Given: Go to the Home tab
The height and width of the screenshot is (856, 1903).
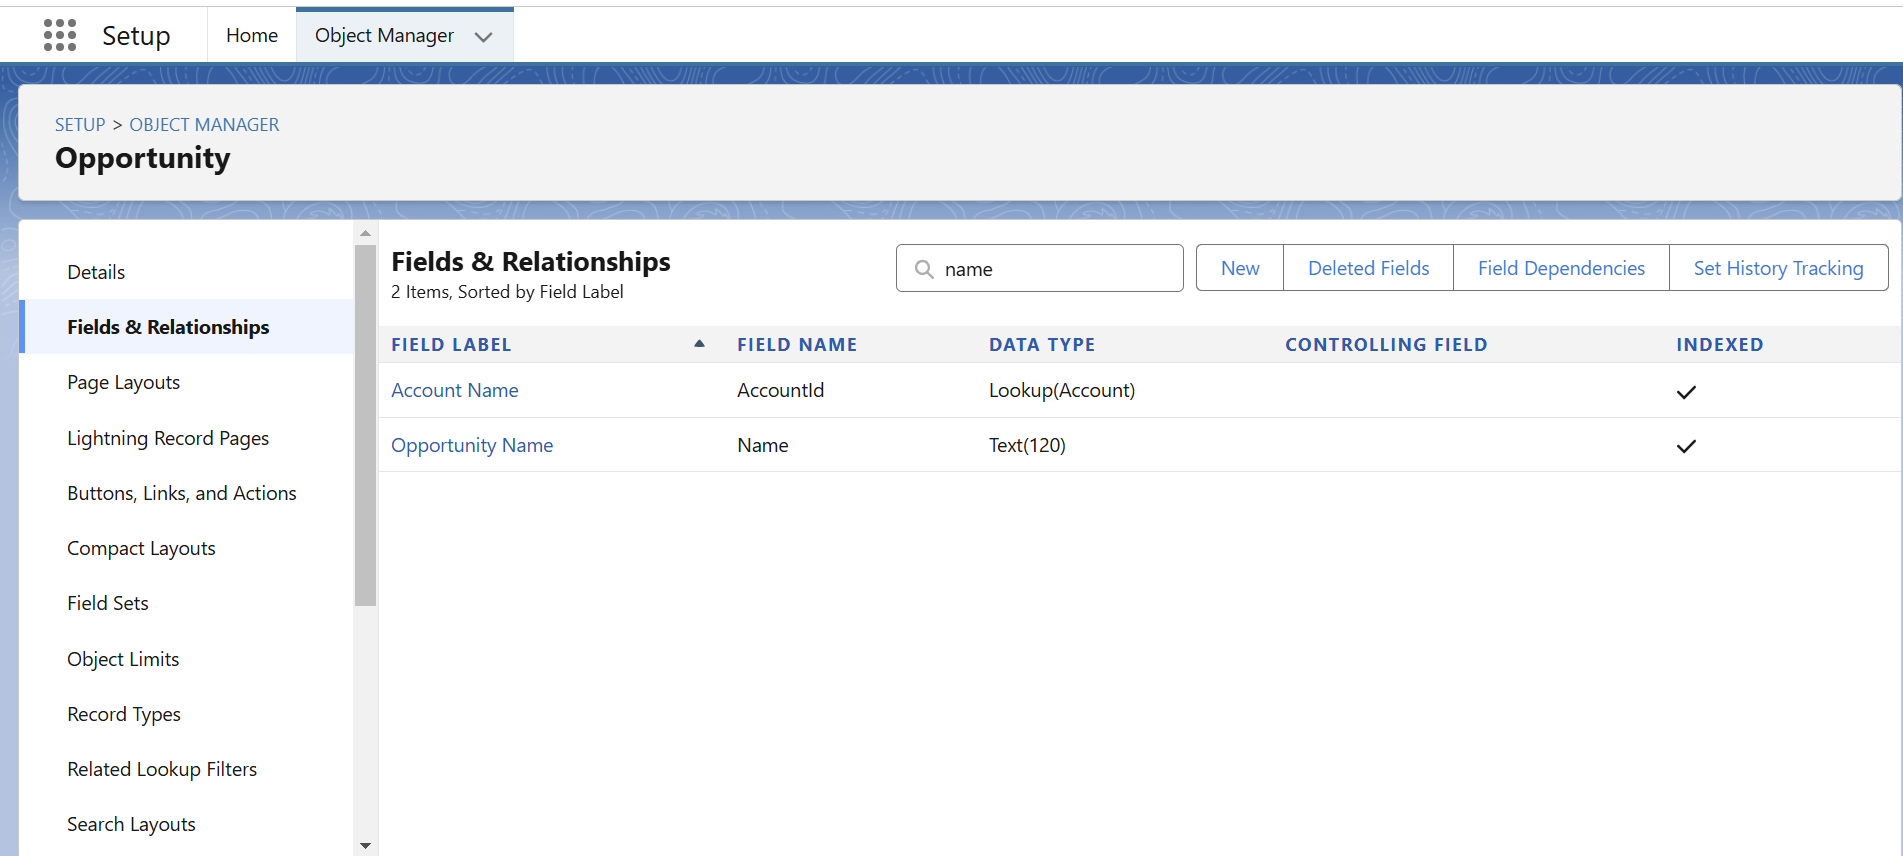Looking at the screenshot, I should point(252,35).
